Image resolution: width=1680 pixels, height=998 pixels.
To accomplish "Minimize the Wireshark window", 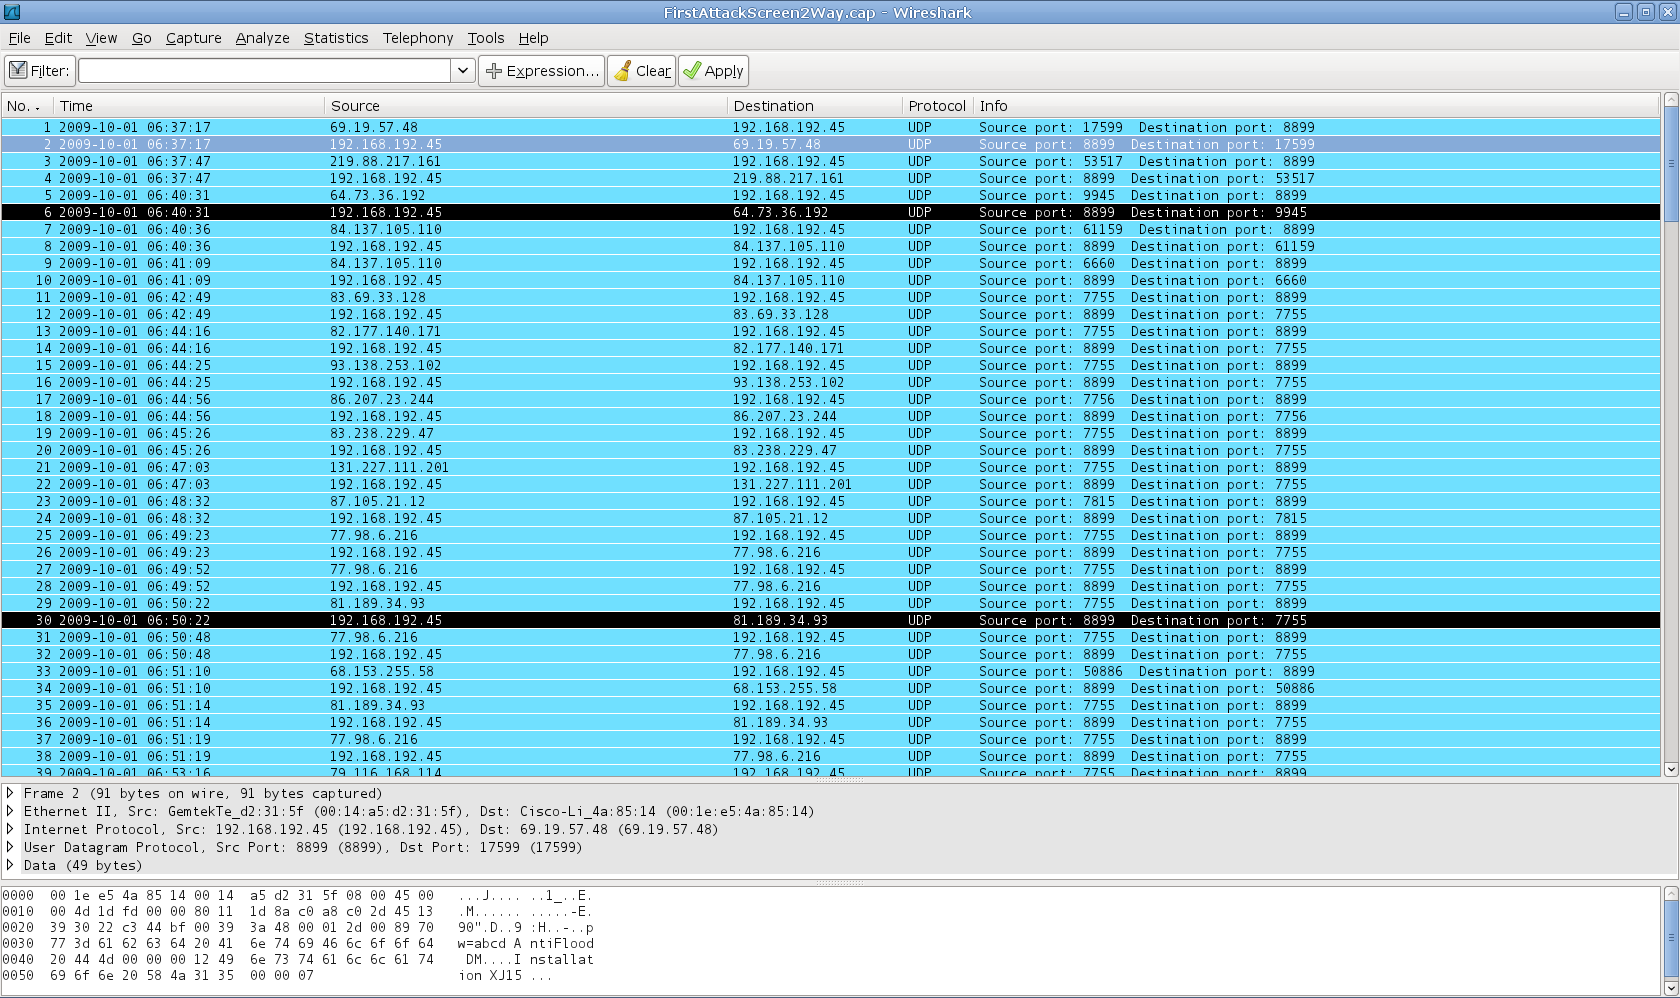I will point(1624,12).
